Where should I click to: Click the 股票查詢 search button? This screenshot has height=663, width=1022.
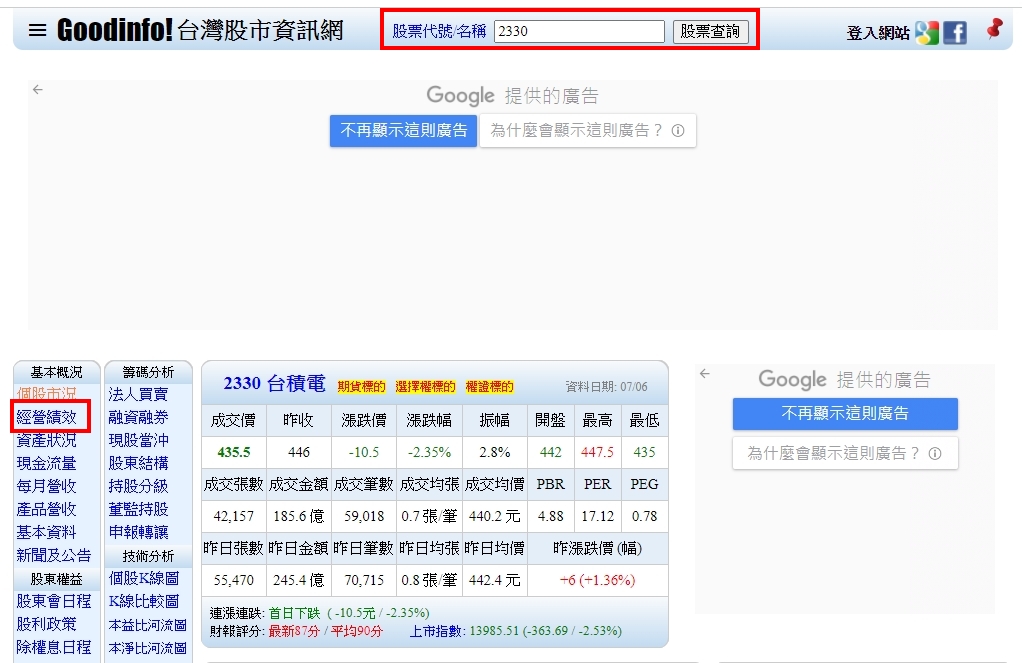pyautogui.click(x=710, y=31)
